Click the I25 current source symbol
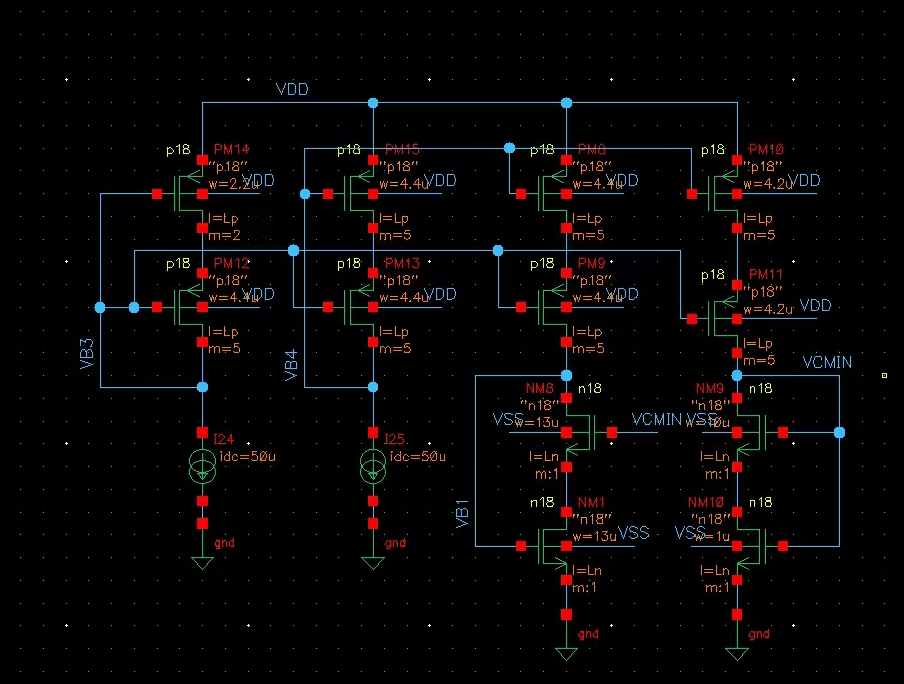This screenshot has width=904, height=684. coord(373,466)
